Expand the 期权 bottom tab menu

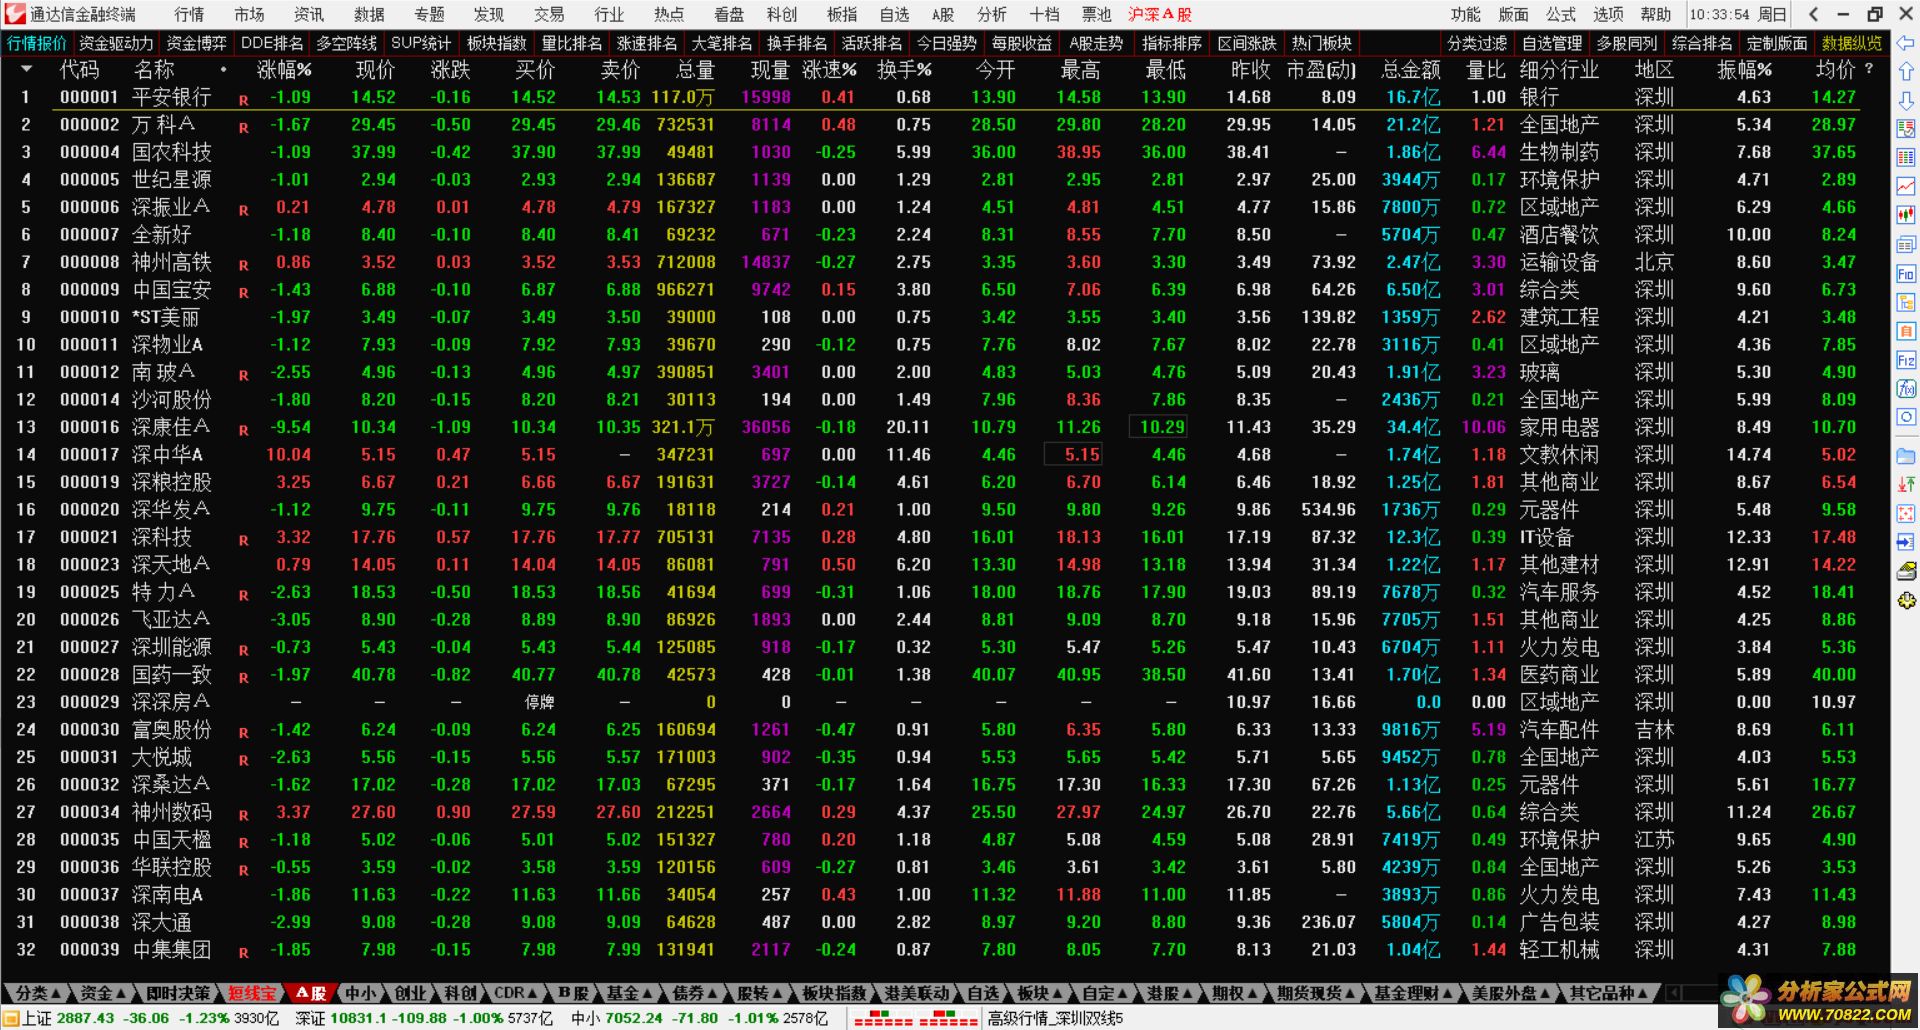pyautogui.click(x=1234, y=993)
